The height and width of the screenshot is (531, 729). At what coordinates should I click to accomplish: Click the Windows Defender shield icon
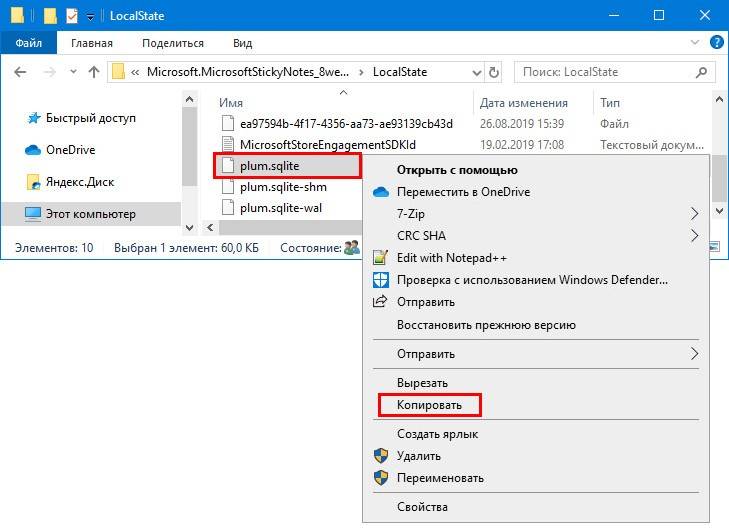click(x=380, y=280)
